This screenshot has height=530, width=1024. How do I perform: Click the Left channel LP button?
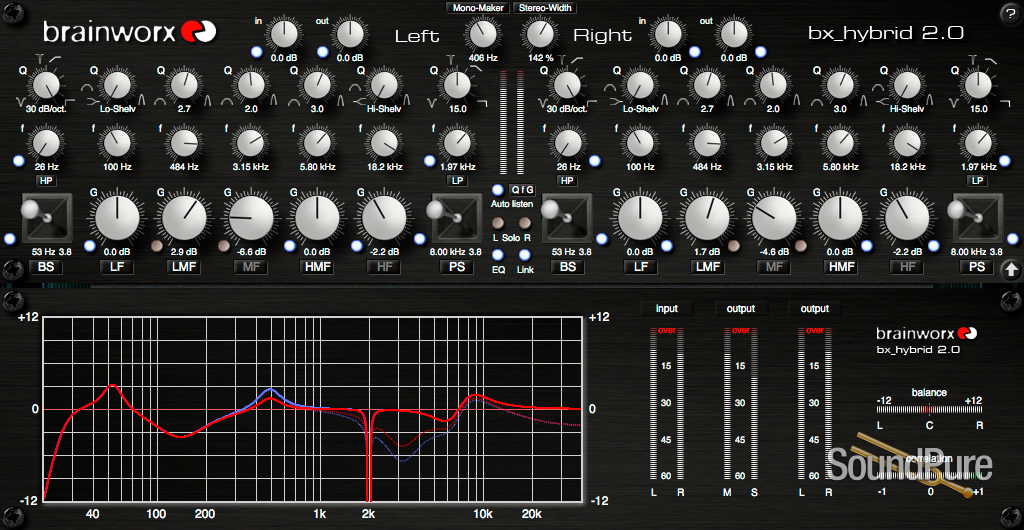pyautogui.click(x=457, y=180)
